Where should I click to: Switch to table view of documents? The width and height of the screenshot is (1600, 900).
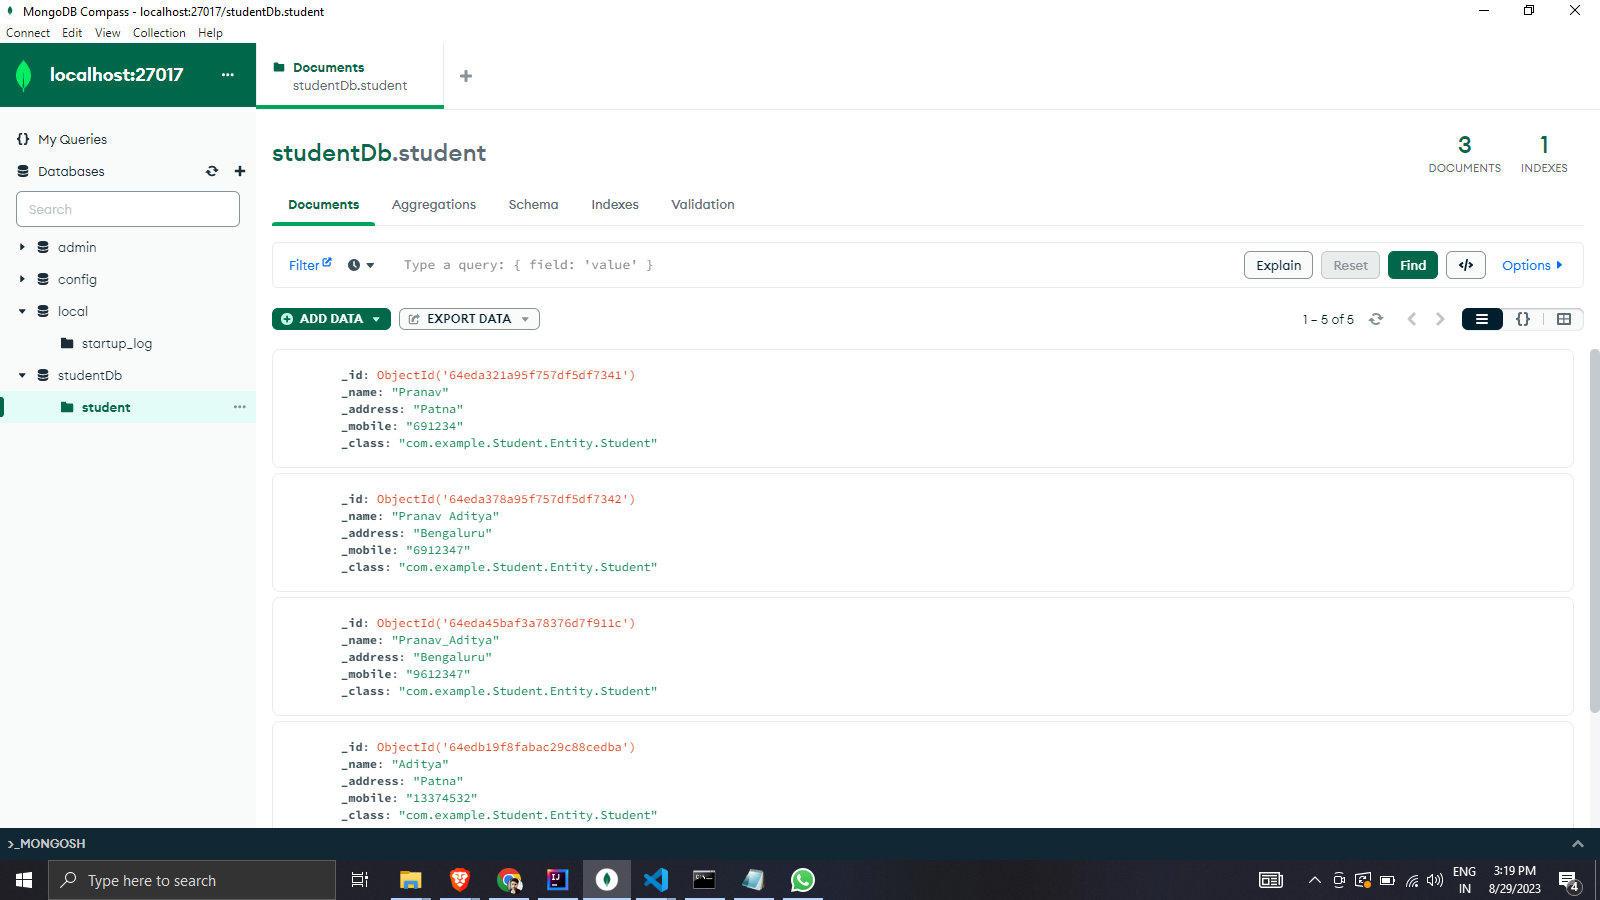[1564, 319]
